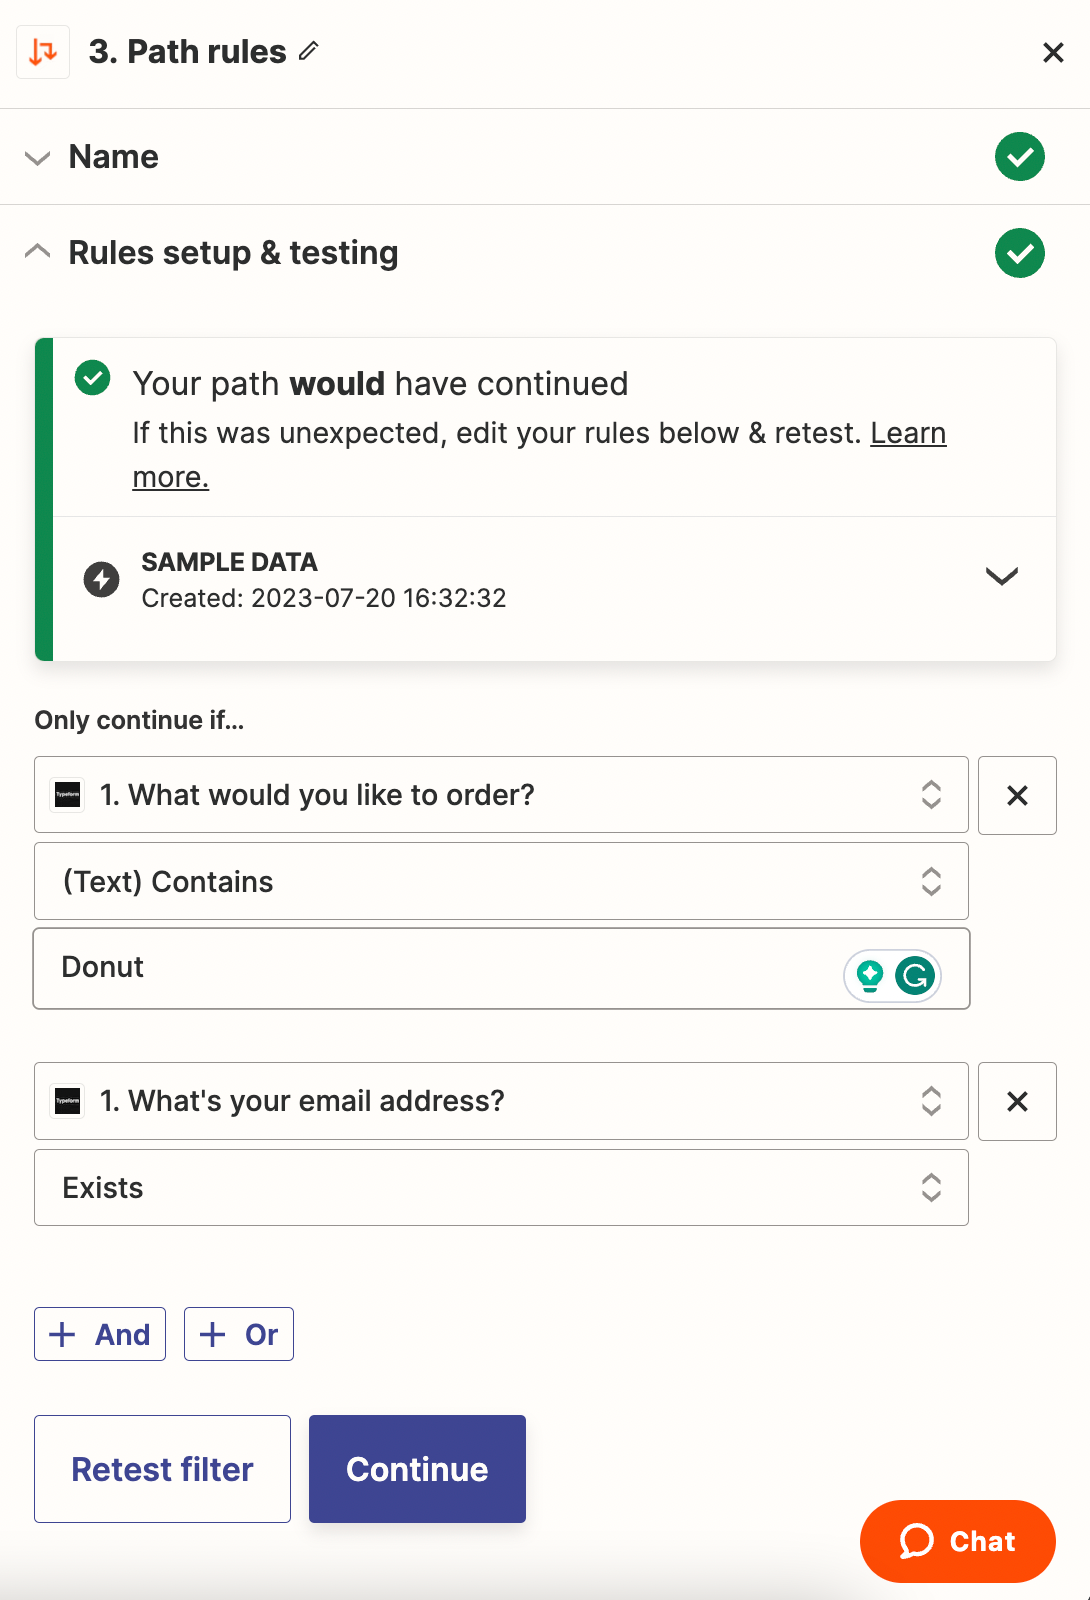The image size is (1090, 1600).
Task: Click the Grammarly icon in Donut field
Action: tap(914, 975)
